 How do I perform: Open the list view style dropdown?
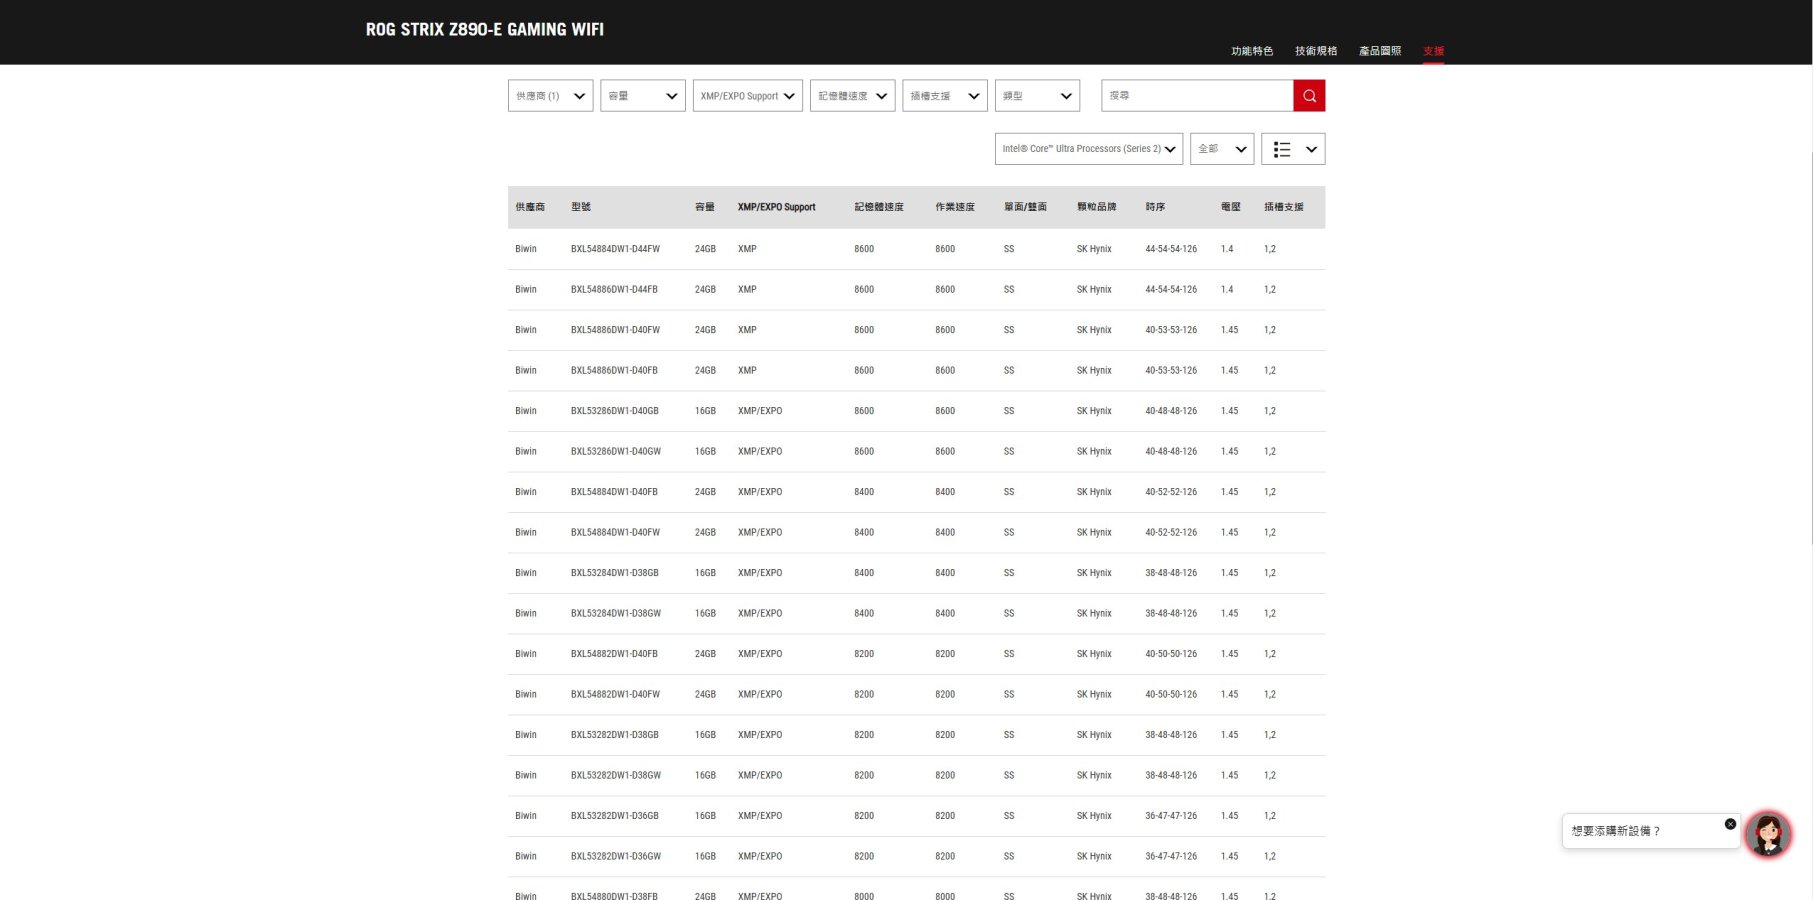coord(1293,149)
